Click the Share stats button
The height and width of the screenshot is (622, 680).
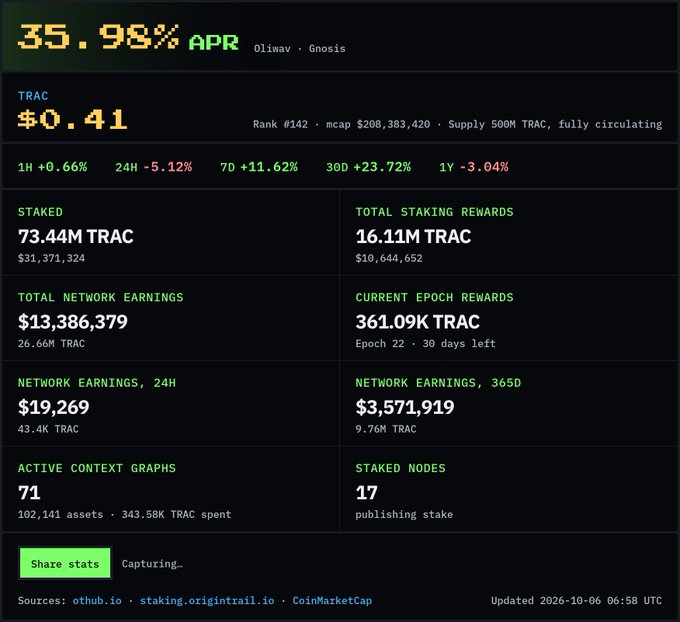(x=65, y=563)
